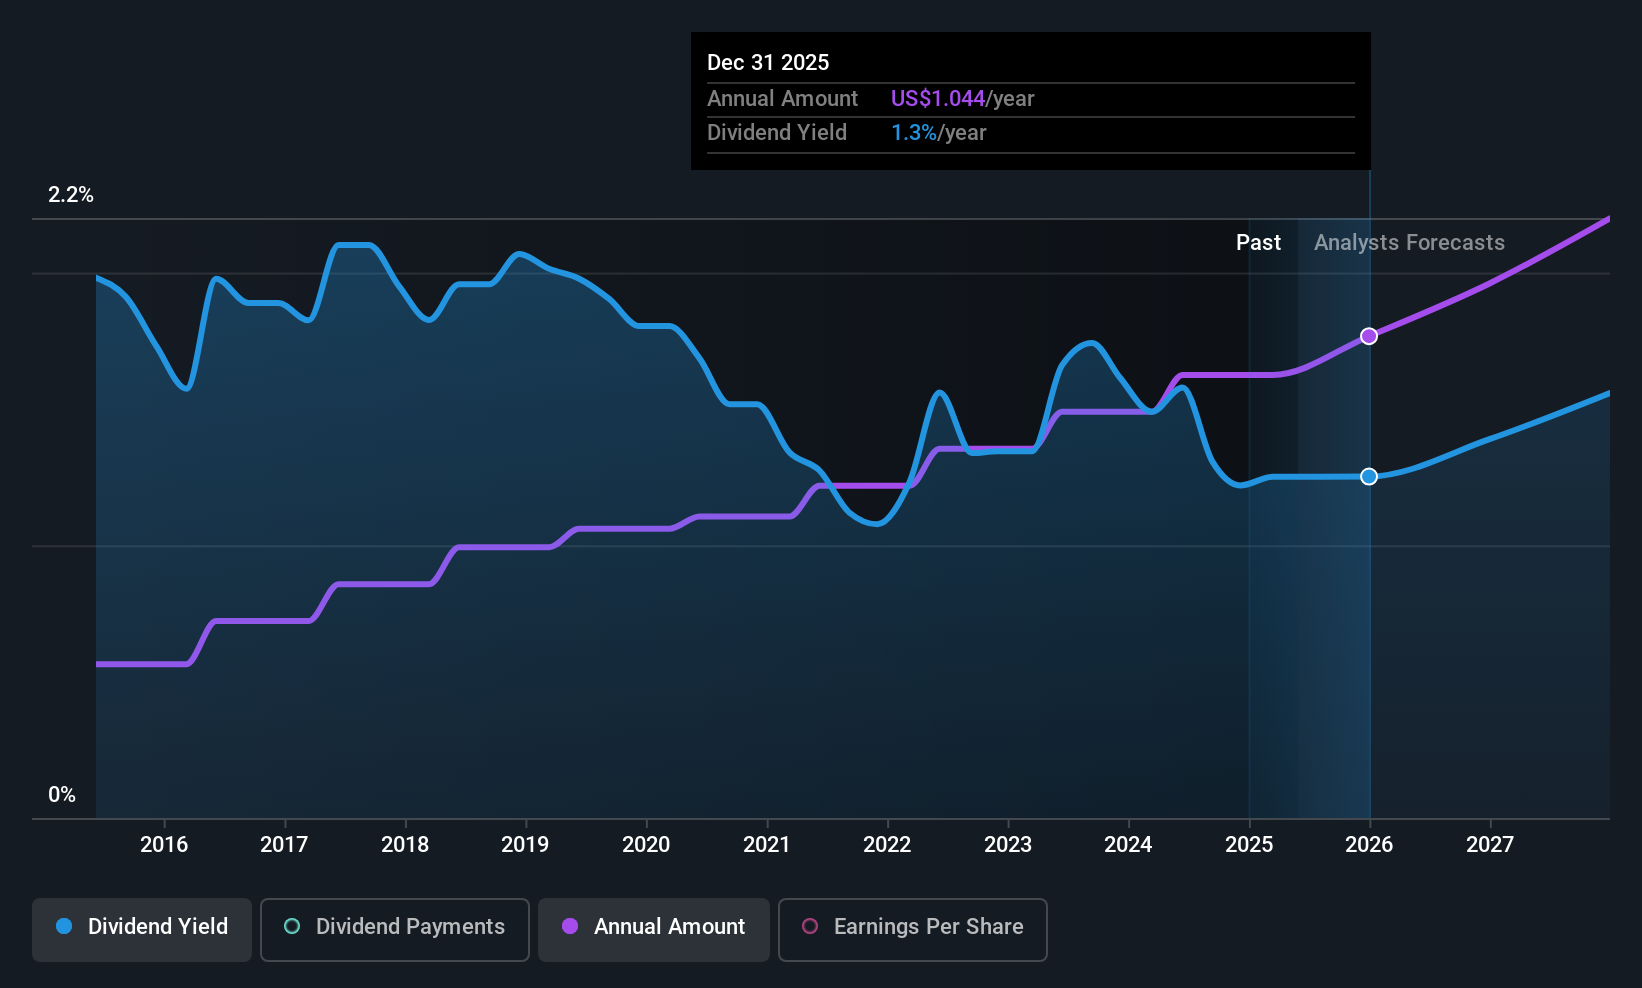Click the Annual Amount tooltip row label
Screen dimensions: 1642x988
point(782,99)
